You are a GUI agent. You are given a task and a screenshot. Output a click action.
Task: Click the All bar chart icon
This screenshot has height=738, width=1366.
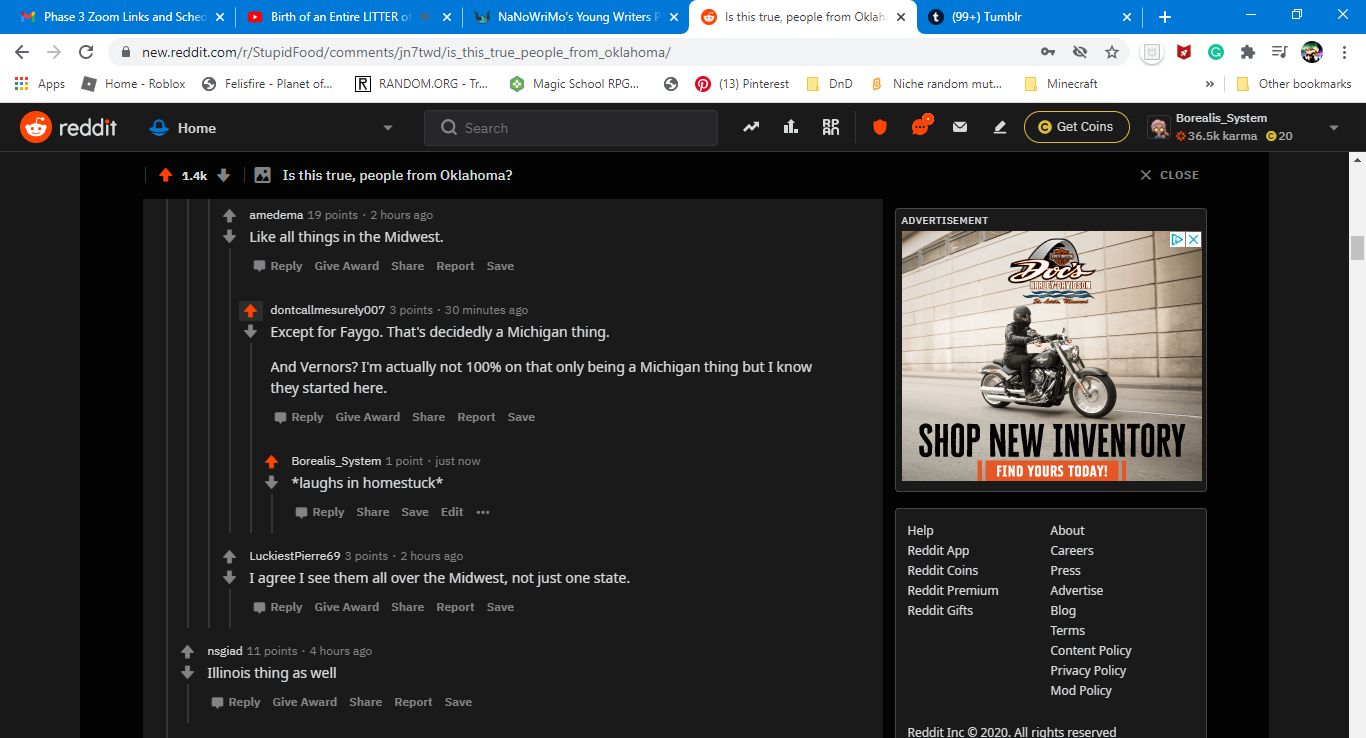click(791, 127)
